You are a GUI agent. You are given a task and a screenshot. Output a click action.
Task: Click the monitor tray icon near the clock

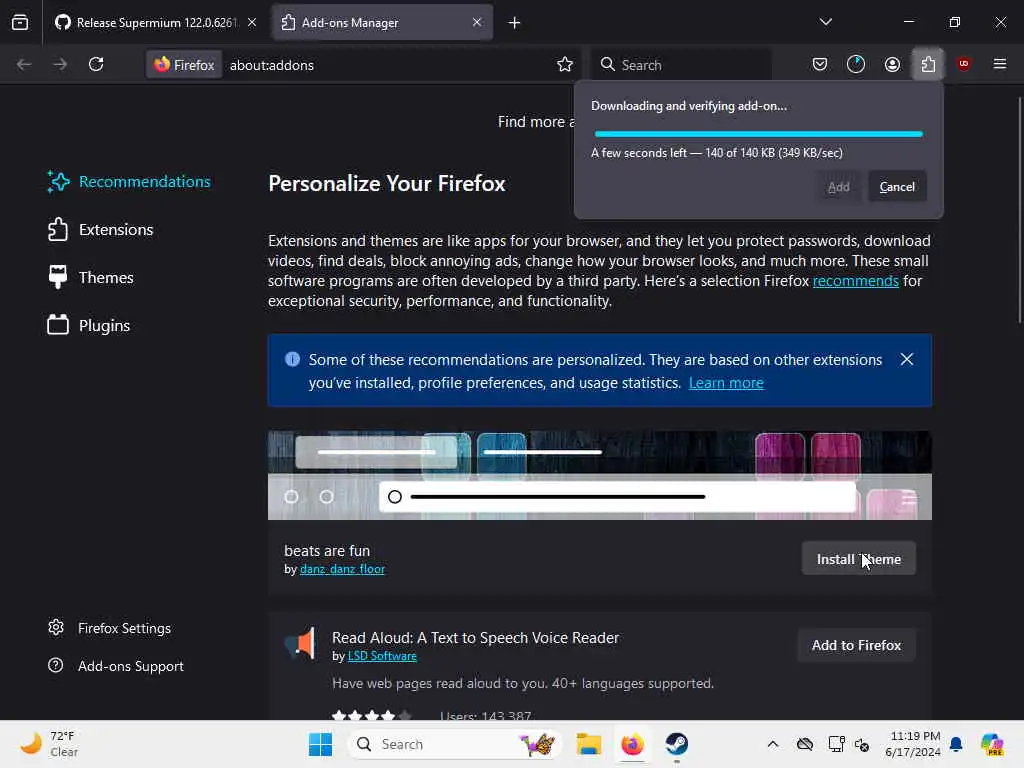point(837,744)
